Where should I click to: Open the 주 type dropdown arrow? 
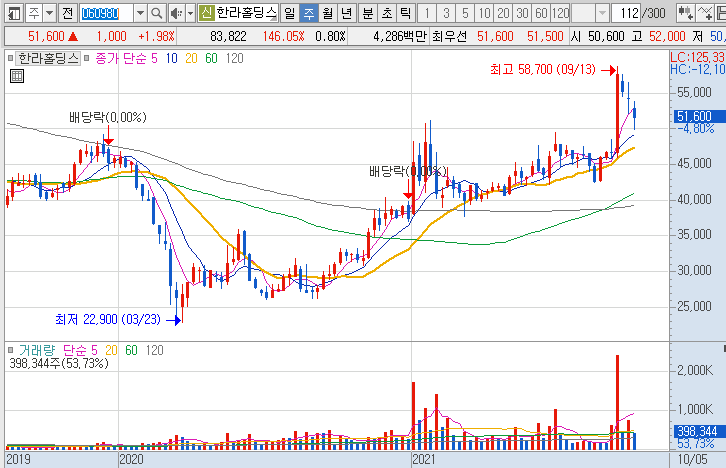tap(50, 13)
